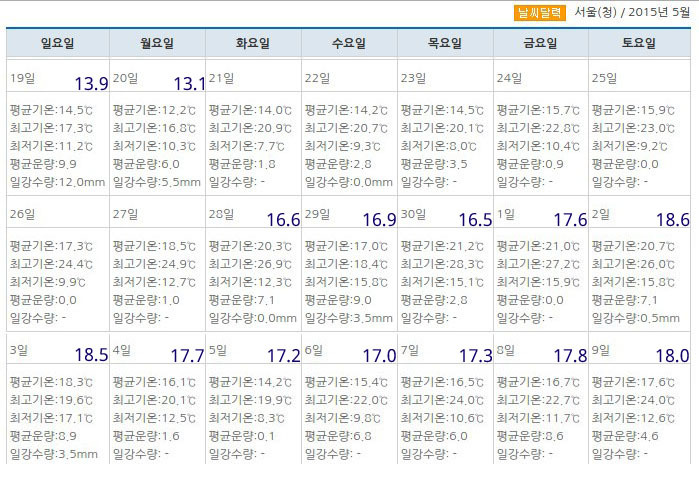The height and width of the screenshot is (478, 699).
Task: Click the 19일 date label
Action: 22,78
